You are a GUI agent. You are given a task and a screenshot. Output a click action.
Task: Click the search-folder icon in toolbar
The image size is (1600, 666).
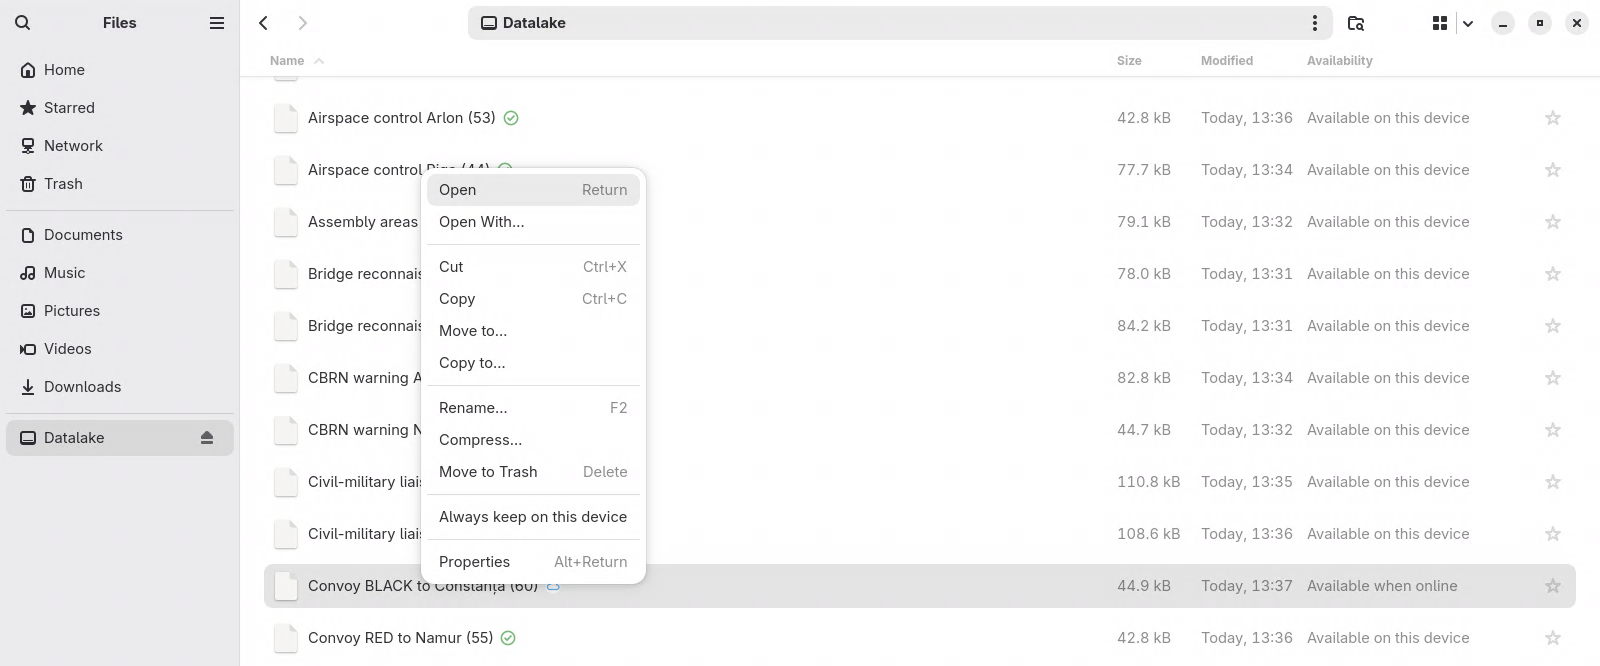coord(1356,23)
